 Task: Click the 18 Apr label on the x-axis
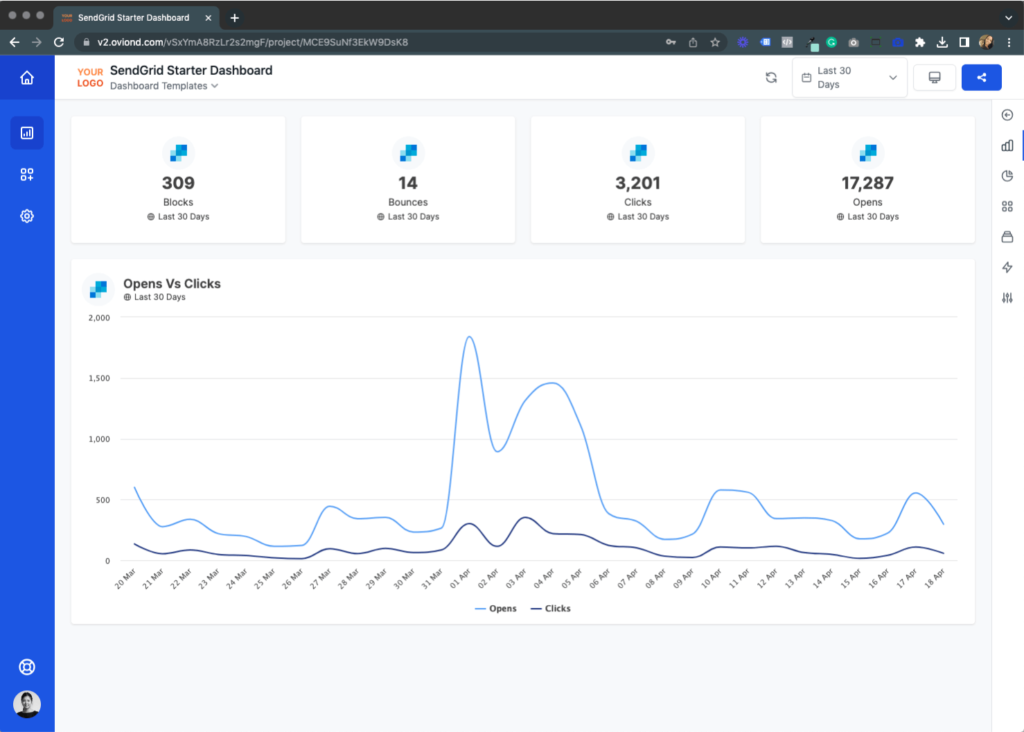[x=935, y=579]
